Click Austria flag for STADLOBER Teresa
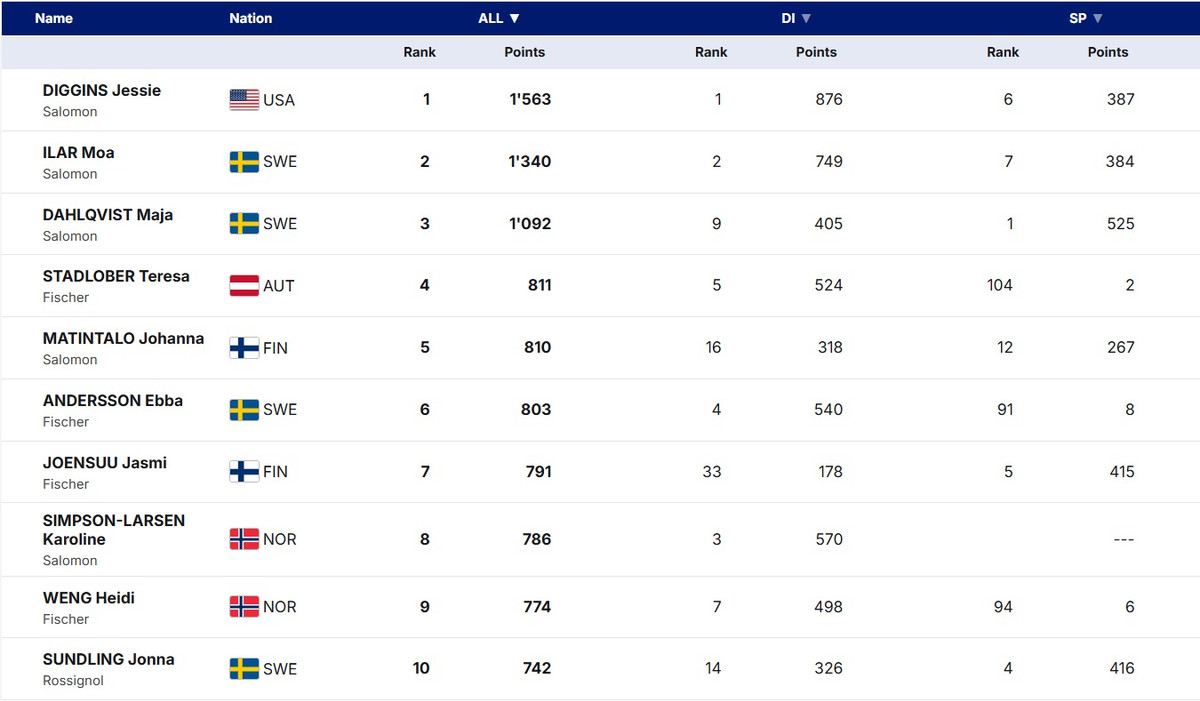Viewport: 1200px width, 701px height. coord(244,286)
